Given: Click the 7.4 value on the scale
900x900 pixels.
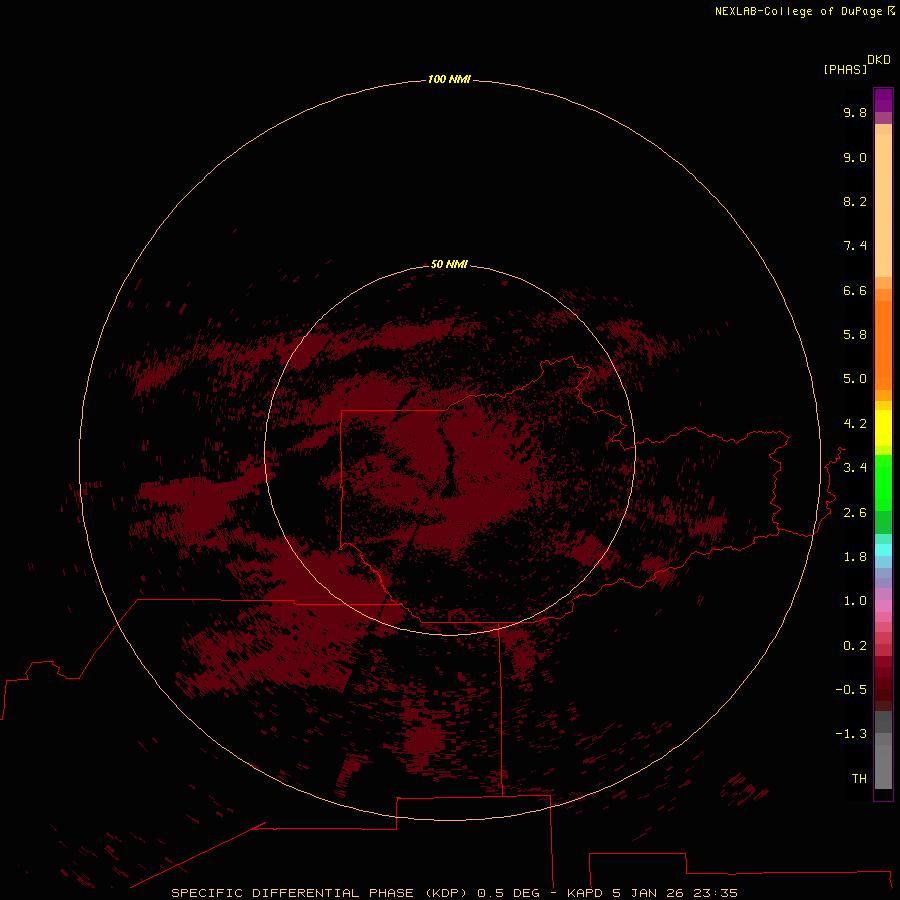Looking at the screenshot, I should (855, 246).
